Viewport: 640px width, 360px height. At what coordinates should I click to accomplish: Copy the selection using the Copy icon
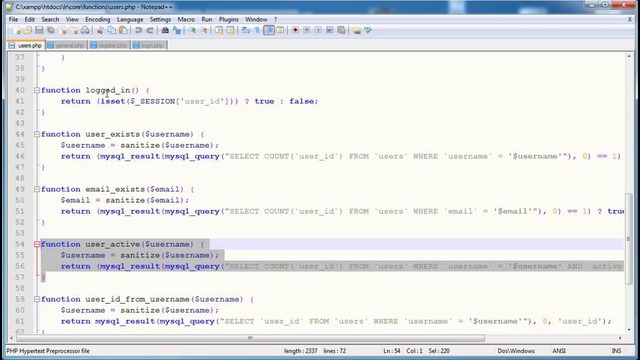[x=111, y=31]
